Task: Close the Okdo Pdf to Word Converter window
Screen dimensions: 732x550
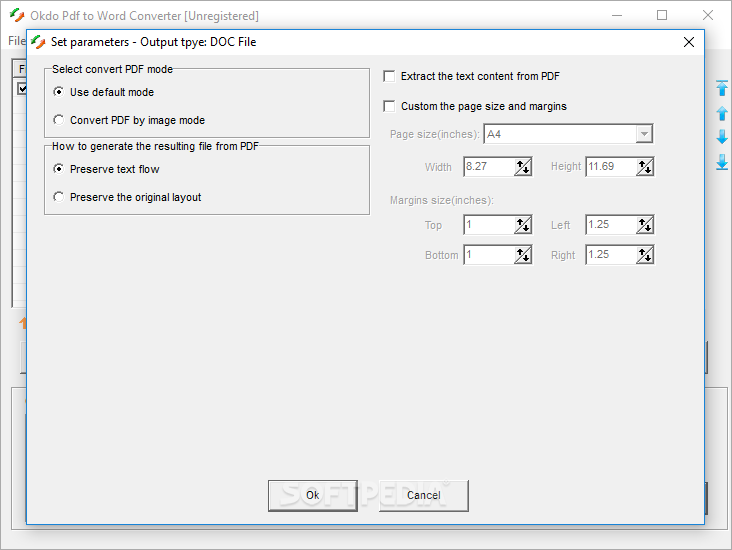Action: pyautogui.click(x=708, y=15)
